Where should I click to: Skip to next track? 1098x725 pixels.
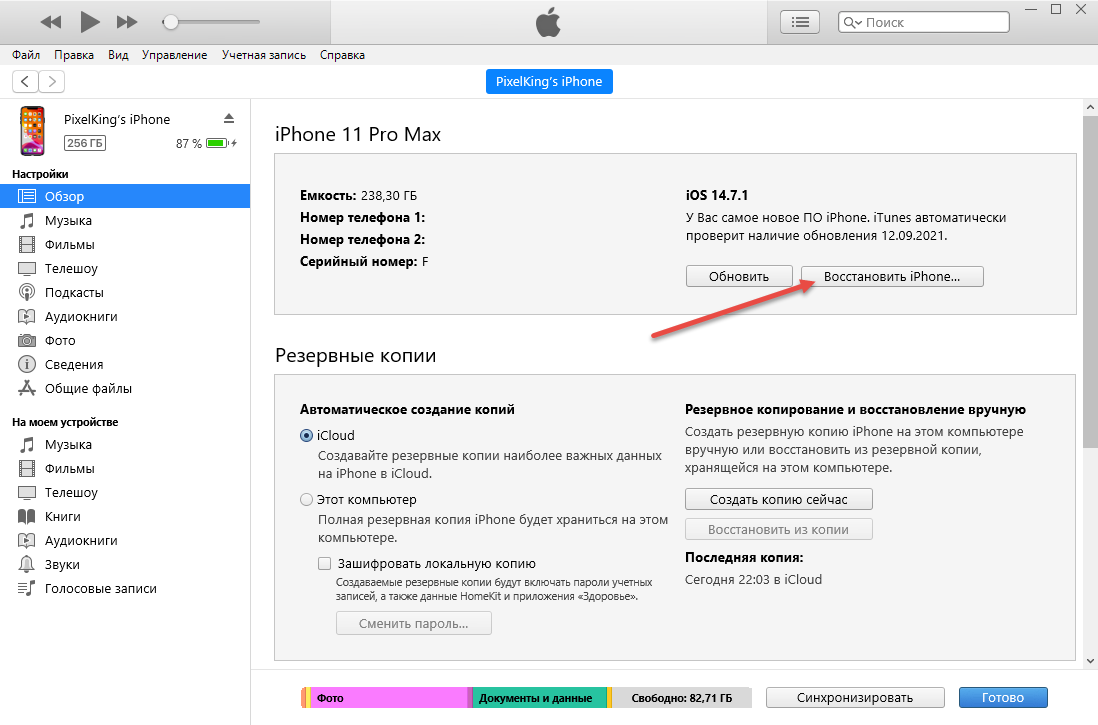(x=127, y=21)
